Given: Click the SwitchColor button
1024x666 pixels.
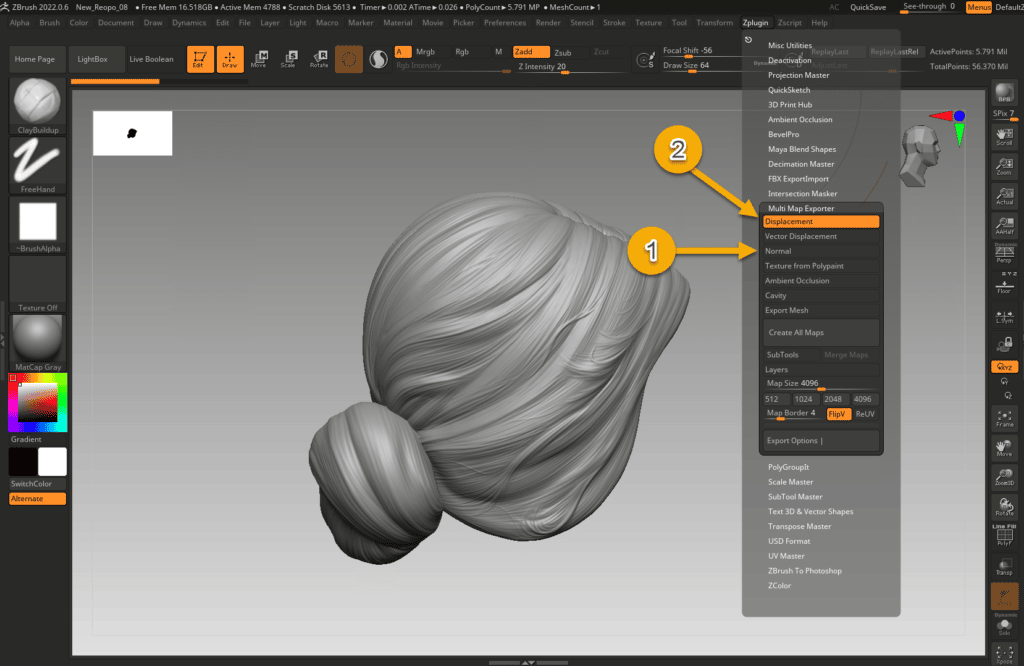Looking at the screenshot, I should pos(37,484).
